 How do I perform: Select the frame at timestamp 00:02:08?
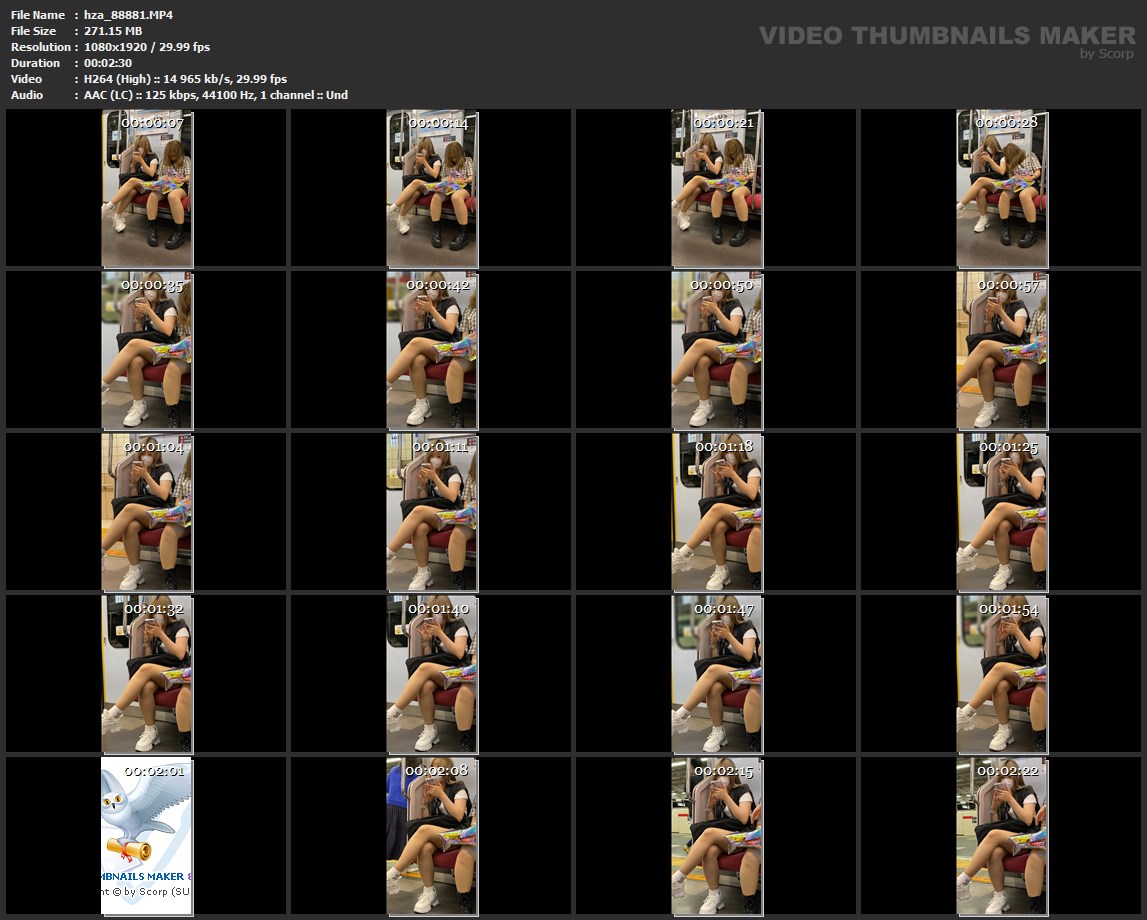[432, 836]
